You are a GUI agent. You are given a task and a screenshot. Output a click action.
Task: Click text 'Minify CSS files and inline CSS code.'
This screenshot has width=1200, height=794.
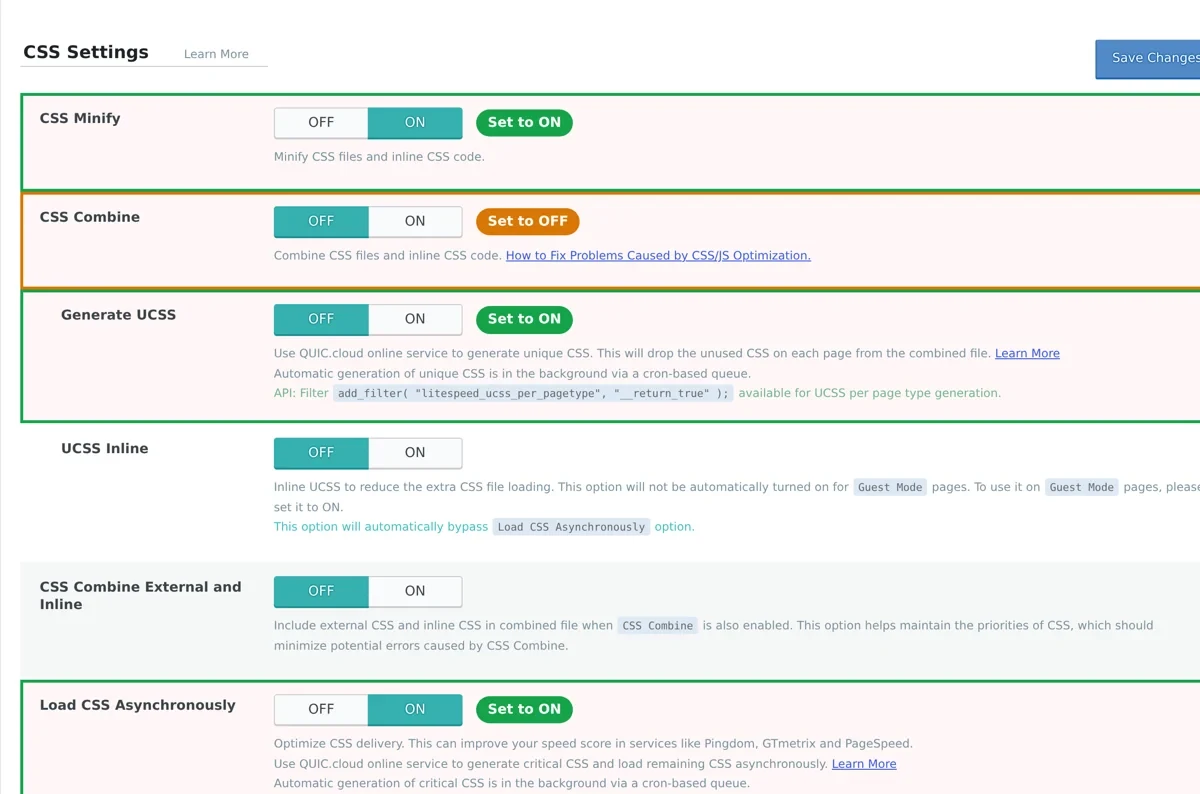pyautogui.click(x=379, y=157)
